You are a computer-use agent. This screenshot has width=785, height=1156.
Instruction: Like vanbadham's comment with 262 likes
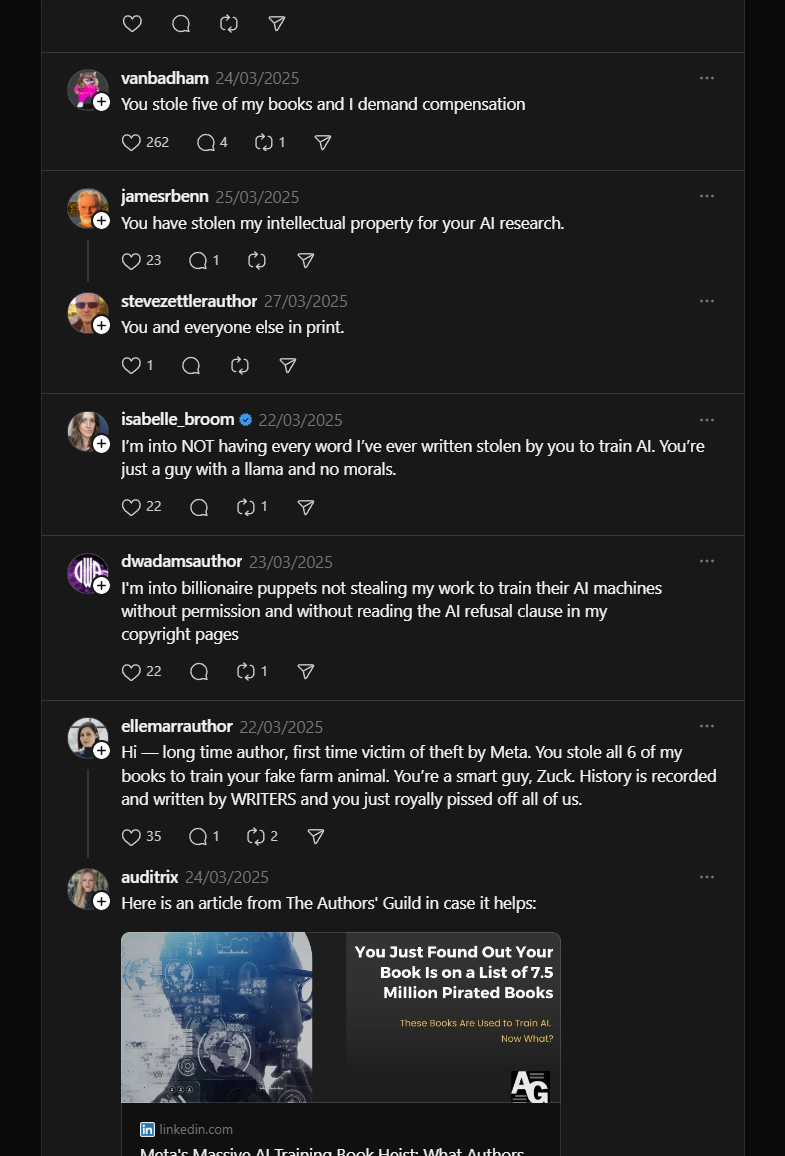(x=131, y=142)
